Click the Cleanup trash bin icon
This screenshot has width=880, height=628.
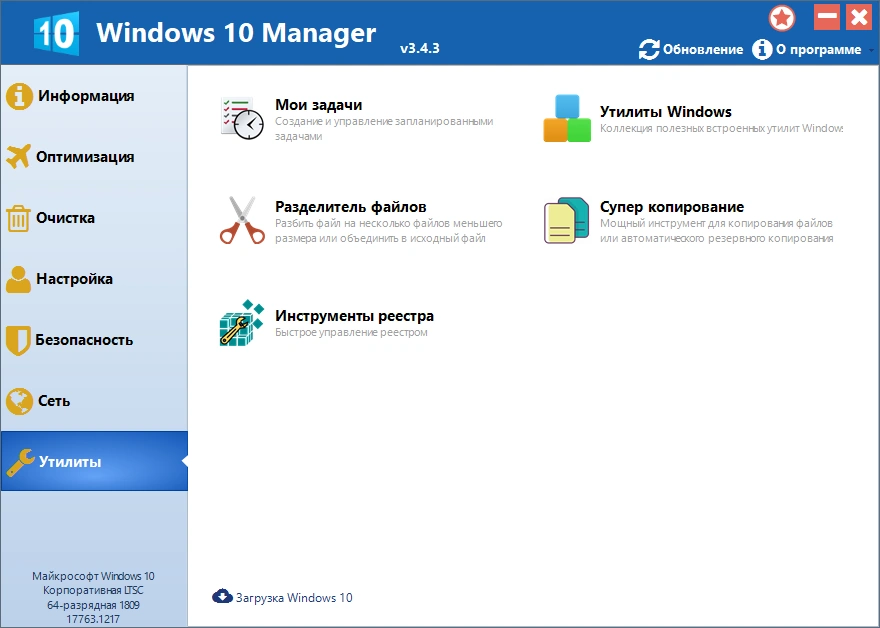pos(18,218)
